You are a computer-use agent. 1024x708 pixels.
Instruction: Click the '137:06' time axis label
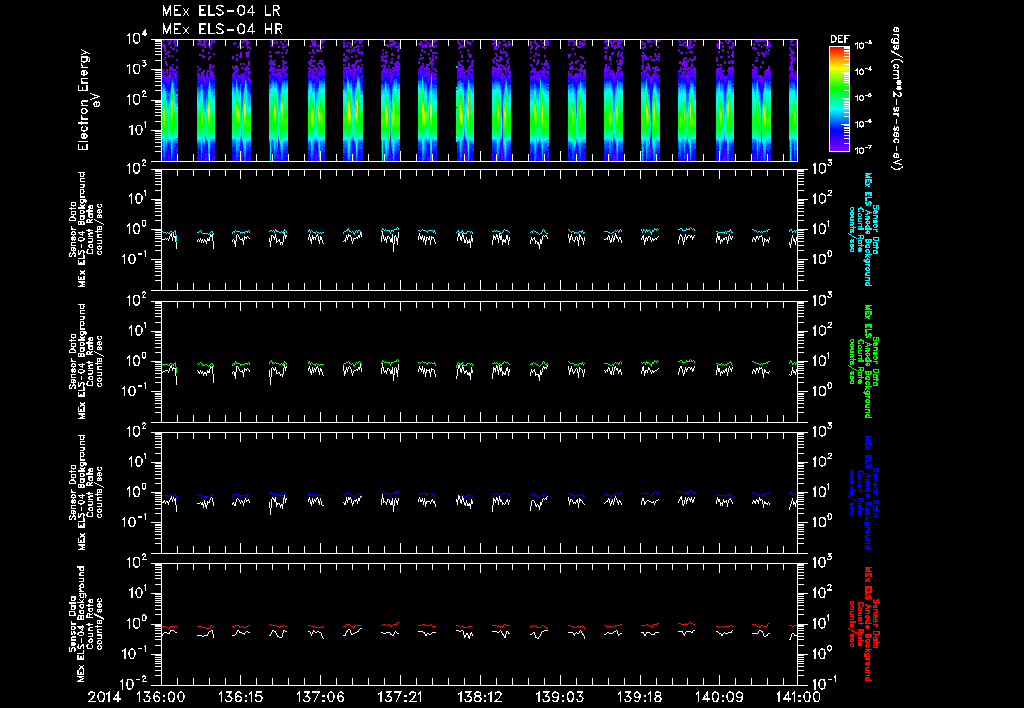(320, 698)
